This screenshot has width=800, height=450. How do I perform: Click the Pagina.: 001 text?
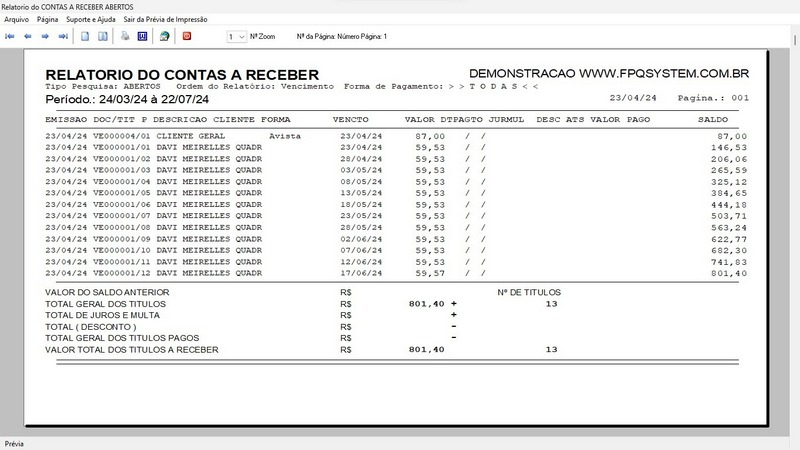tap(713, 98)
